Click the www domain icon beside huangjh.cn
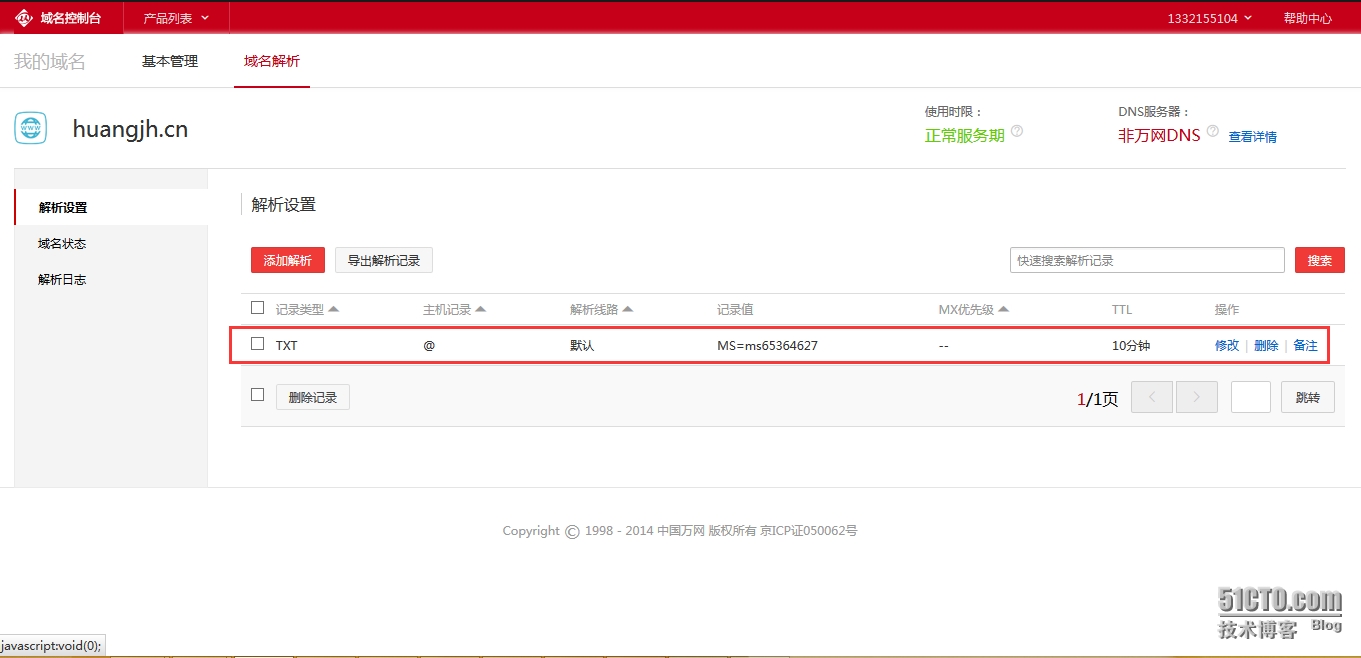1361x658 pixels. click(x=30, y=129)
